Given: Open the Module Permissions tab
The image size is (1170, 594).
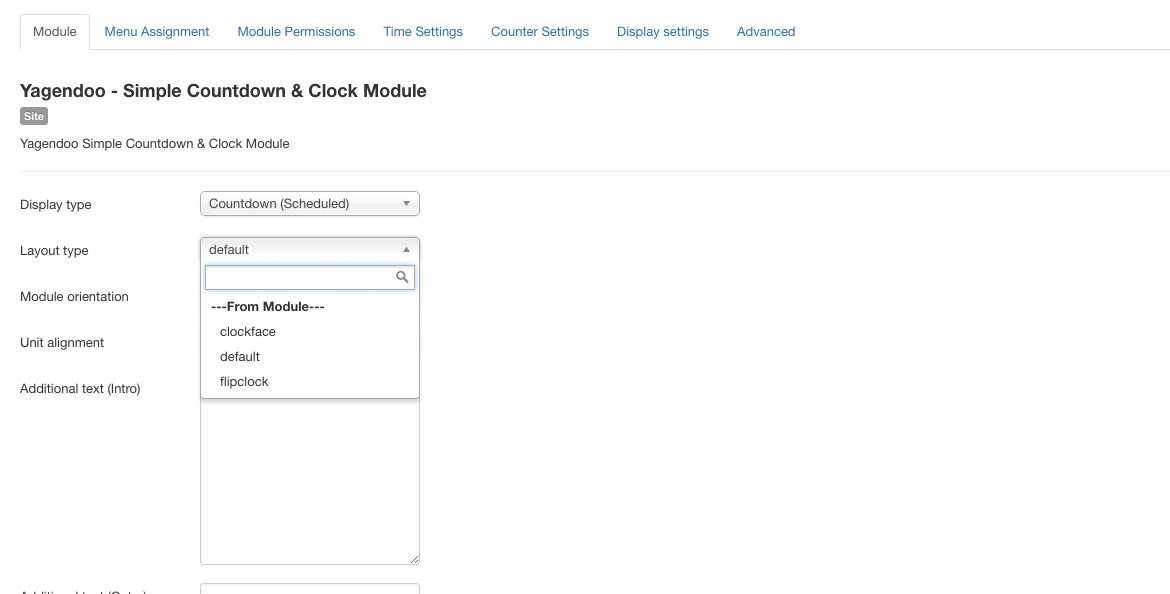Looking at the screenshot, I should point(296,32).
